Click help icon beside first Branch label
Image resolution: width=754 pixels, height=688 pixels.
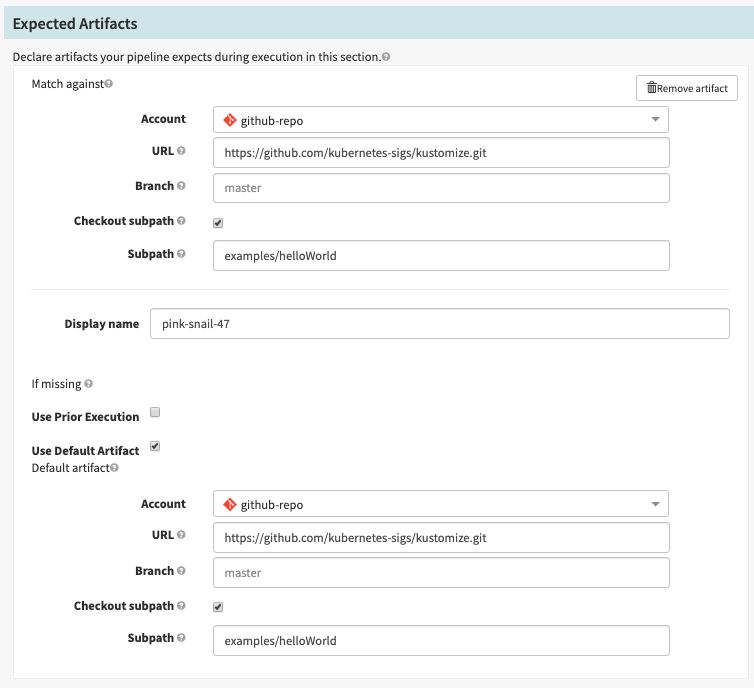pos(181,186)
